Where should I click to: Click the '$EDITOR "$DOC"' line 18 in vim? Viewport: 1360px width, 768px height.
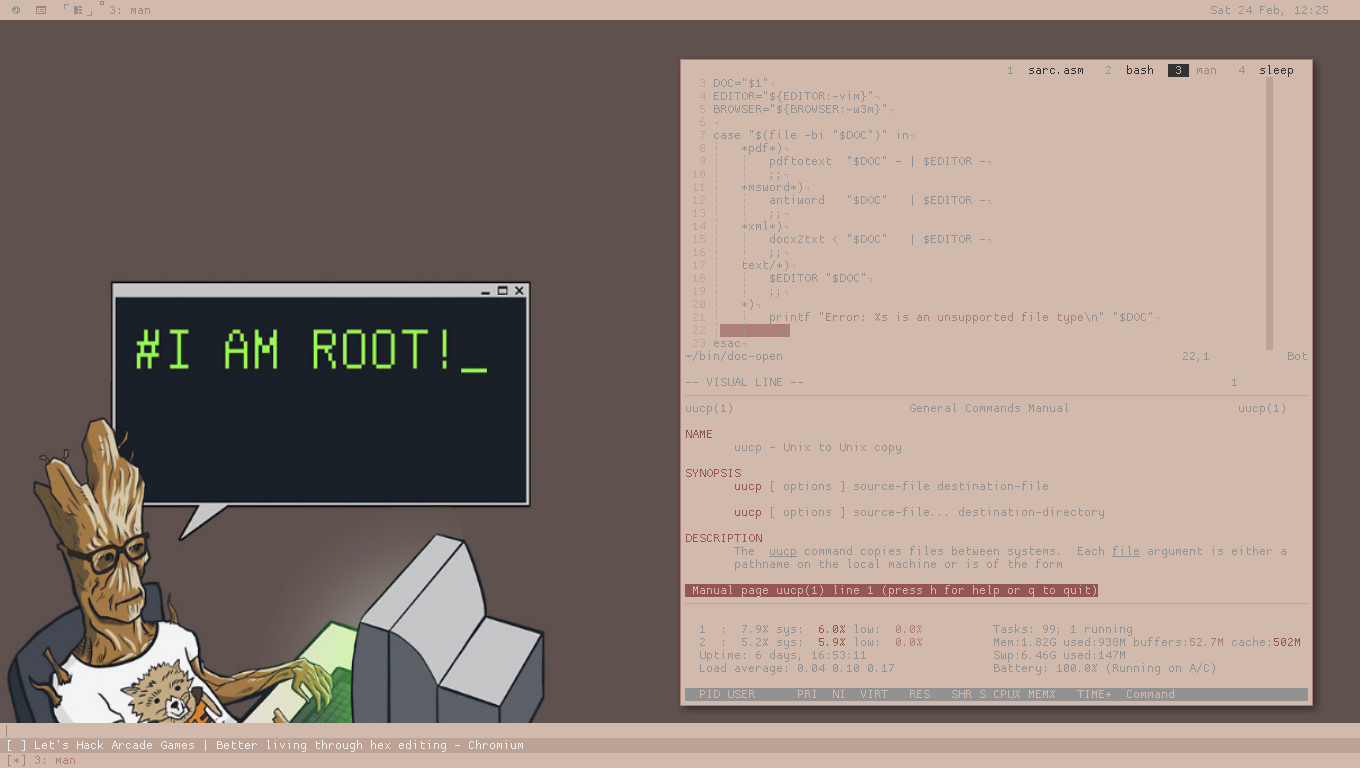coord(821,278)
